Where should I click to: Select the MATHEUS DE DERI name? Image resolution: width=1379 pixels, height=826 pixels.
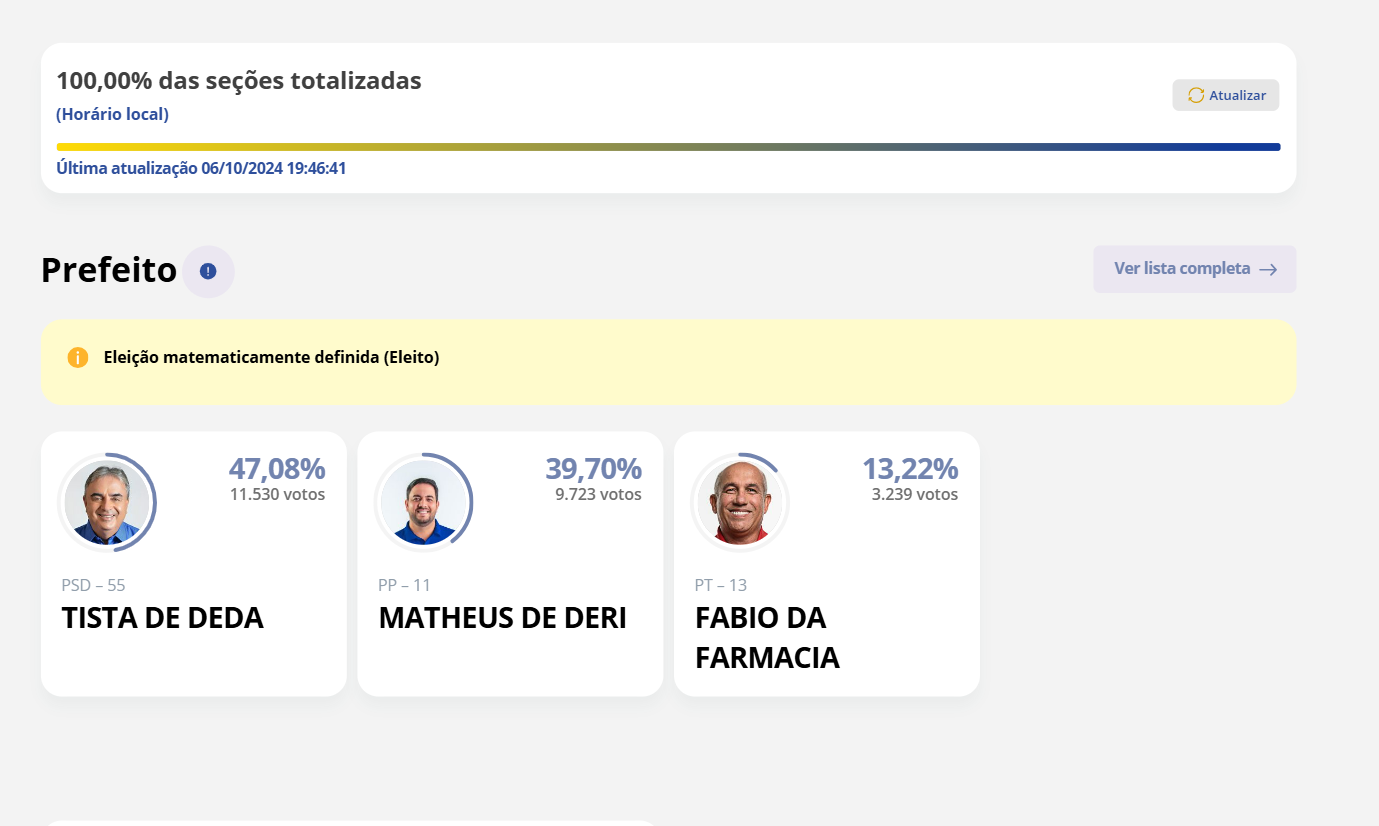tap(502, 618)
